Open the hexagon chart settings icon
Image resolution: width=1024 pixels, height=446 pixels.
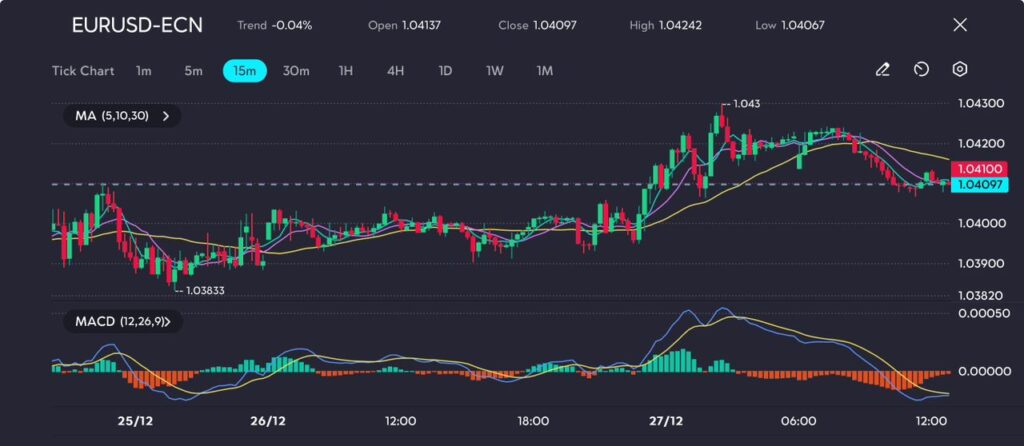coord(959,70)
